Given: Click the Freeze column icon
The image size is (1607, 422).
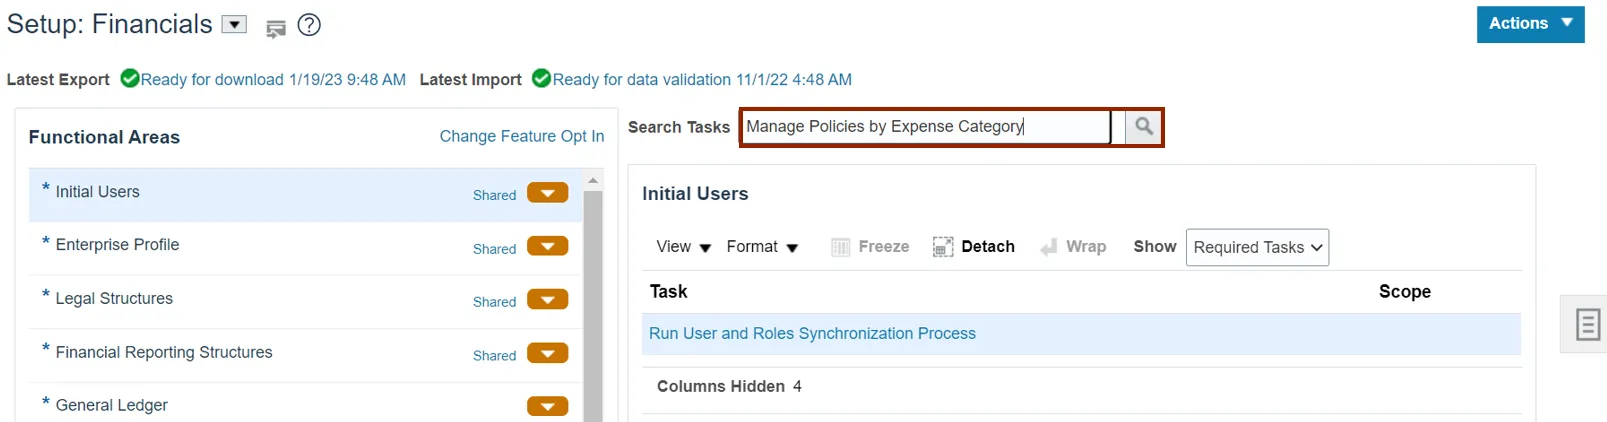Looking at the screenshot, I should coord(841,247).
